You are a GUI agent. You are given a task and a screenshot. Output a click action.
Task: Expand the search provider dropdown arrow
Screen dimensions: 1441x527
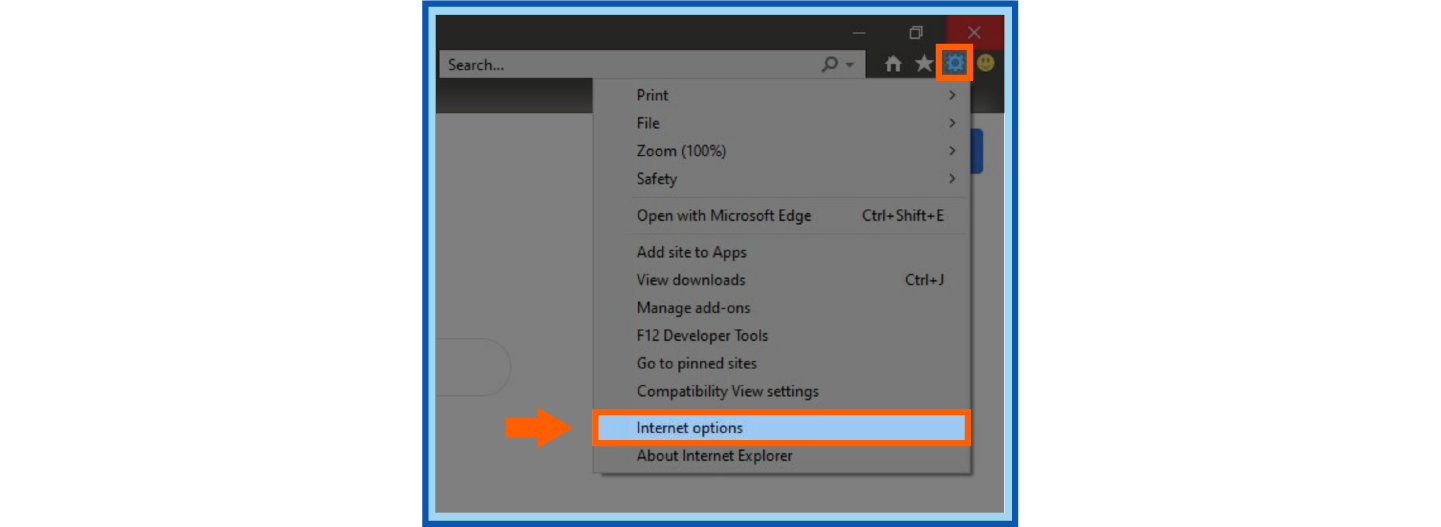(x=850, y=65)
